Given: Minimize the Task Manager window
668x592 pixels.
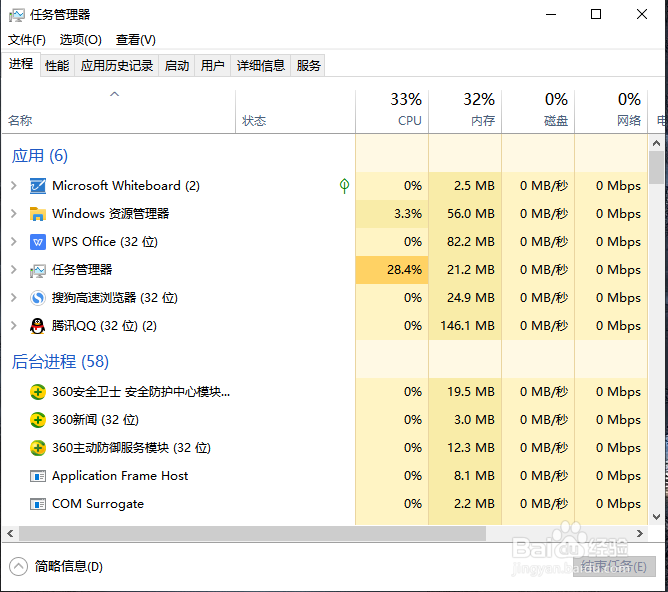Looking at the screenshot, I should [x=551, y=14].
